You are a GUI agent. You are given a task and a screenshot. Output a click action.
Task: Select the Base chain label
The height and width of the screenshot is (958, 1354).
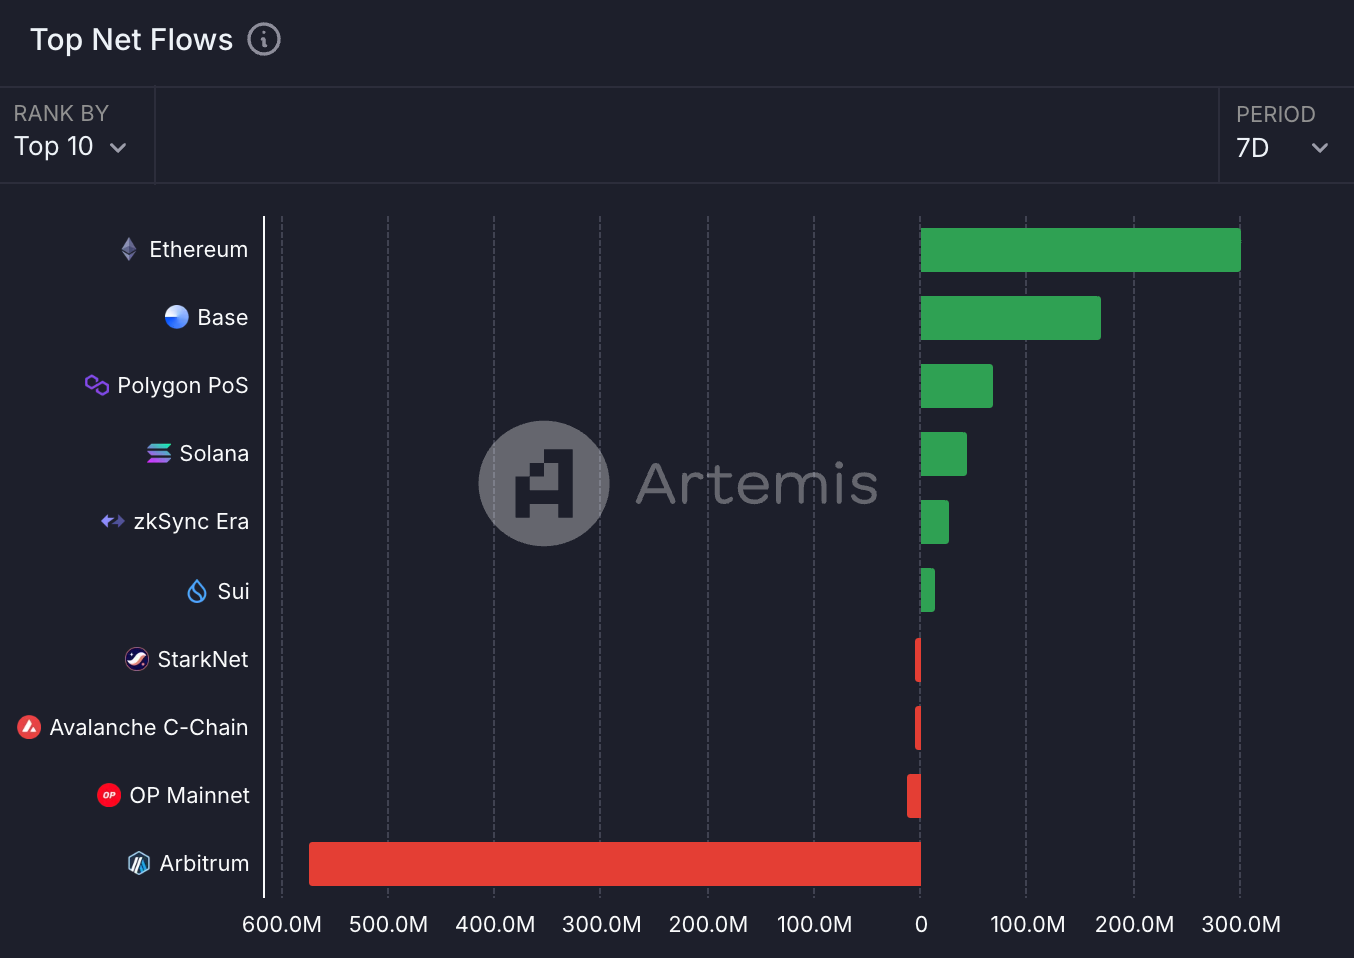click(x=222, y=317)
